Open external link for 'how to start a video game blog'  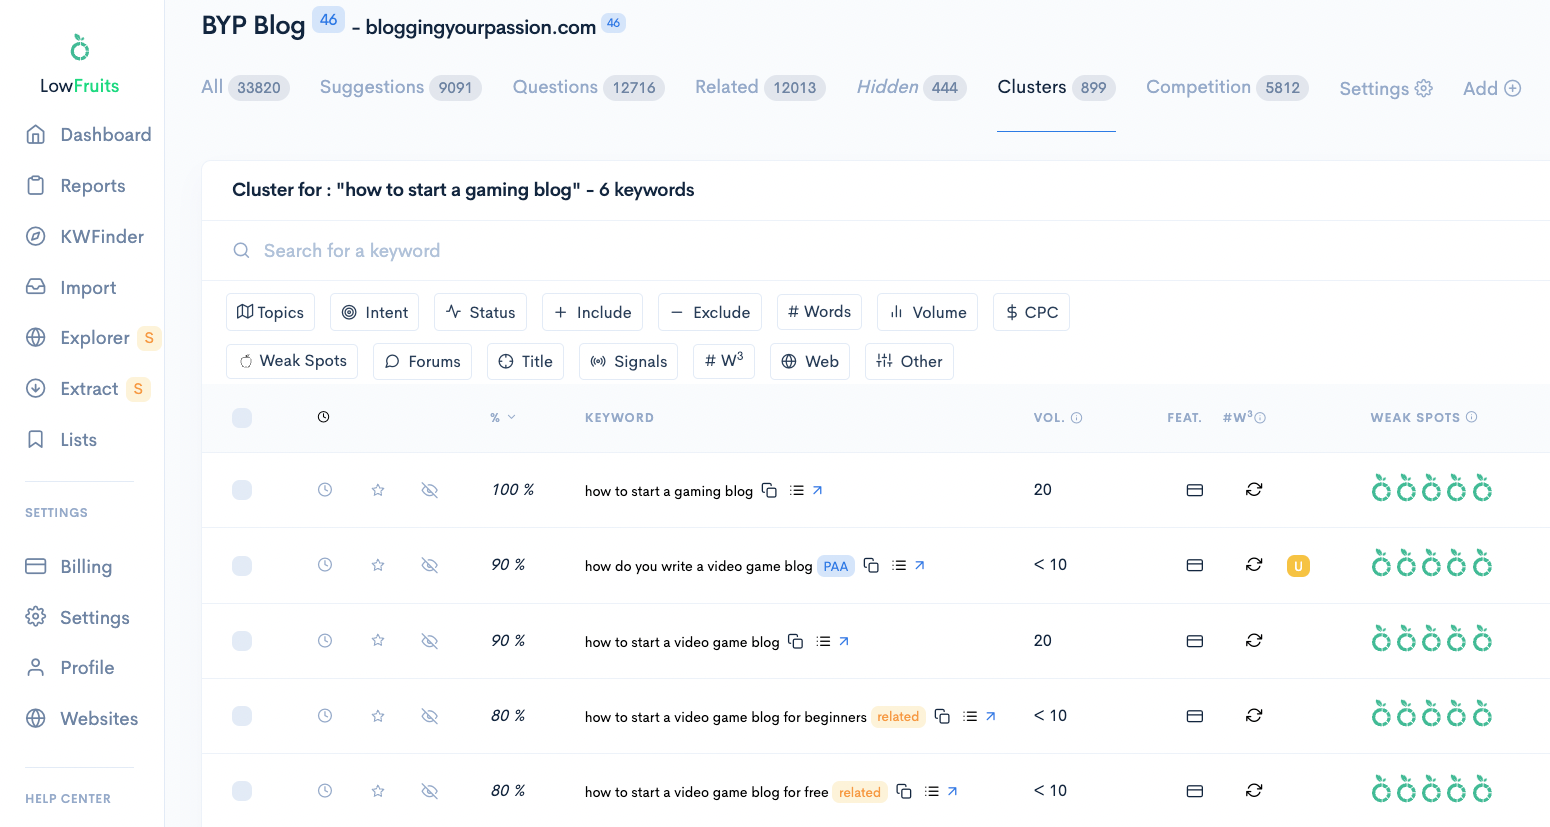pos(844,641)
